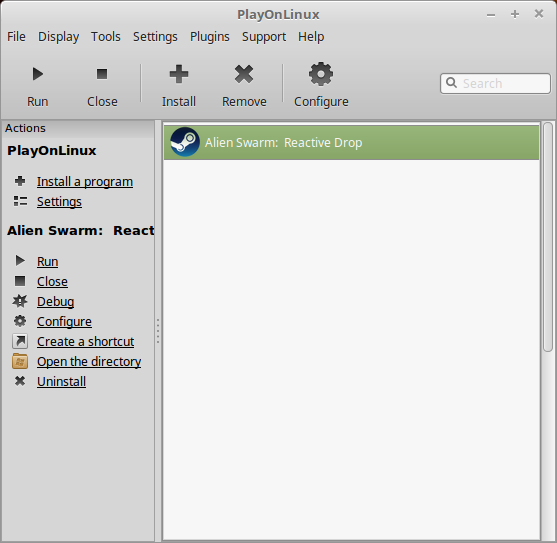
Task: Open the Support menu
Action: click(264, 37)
